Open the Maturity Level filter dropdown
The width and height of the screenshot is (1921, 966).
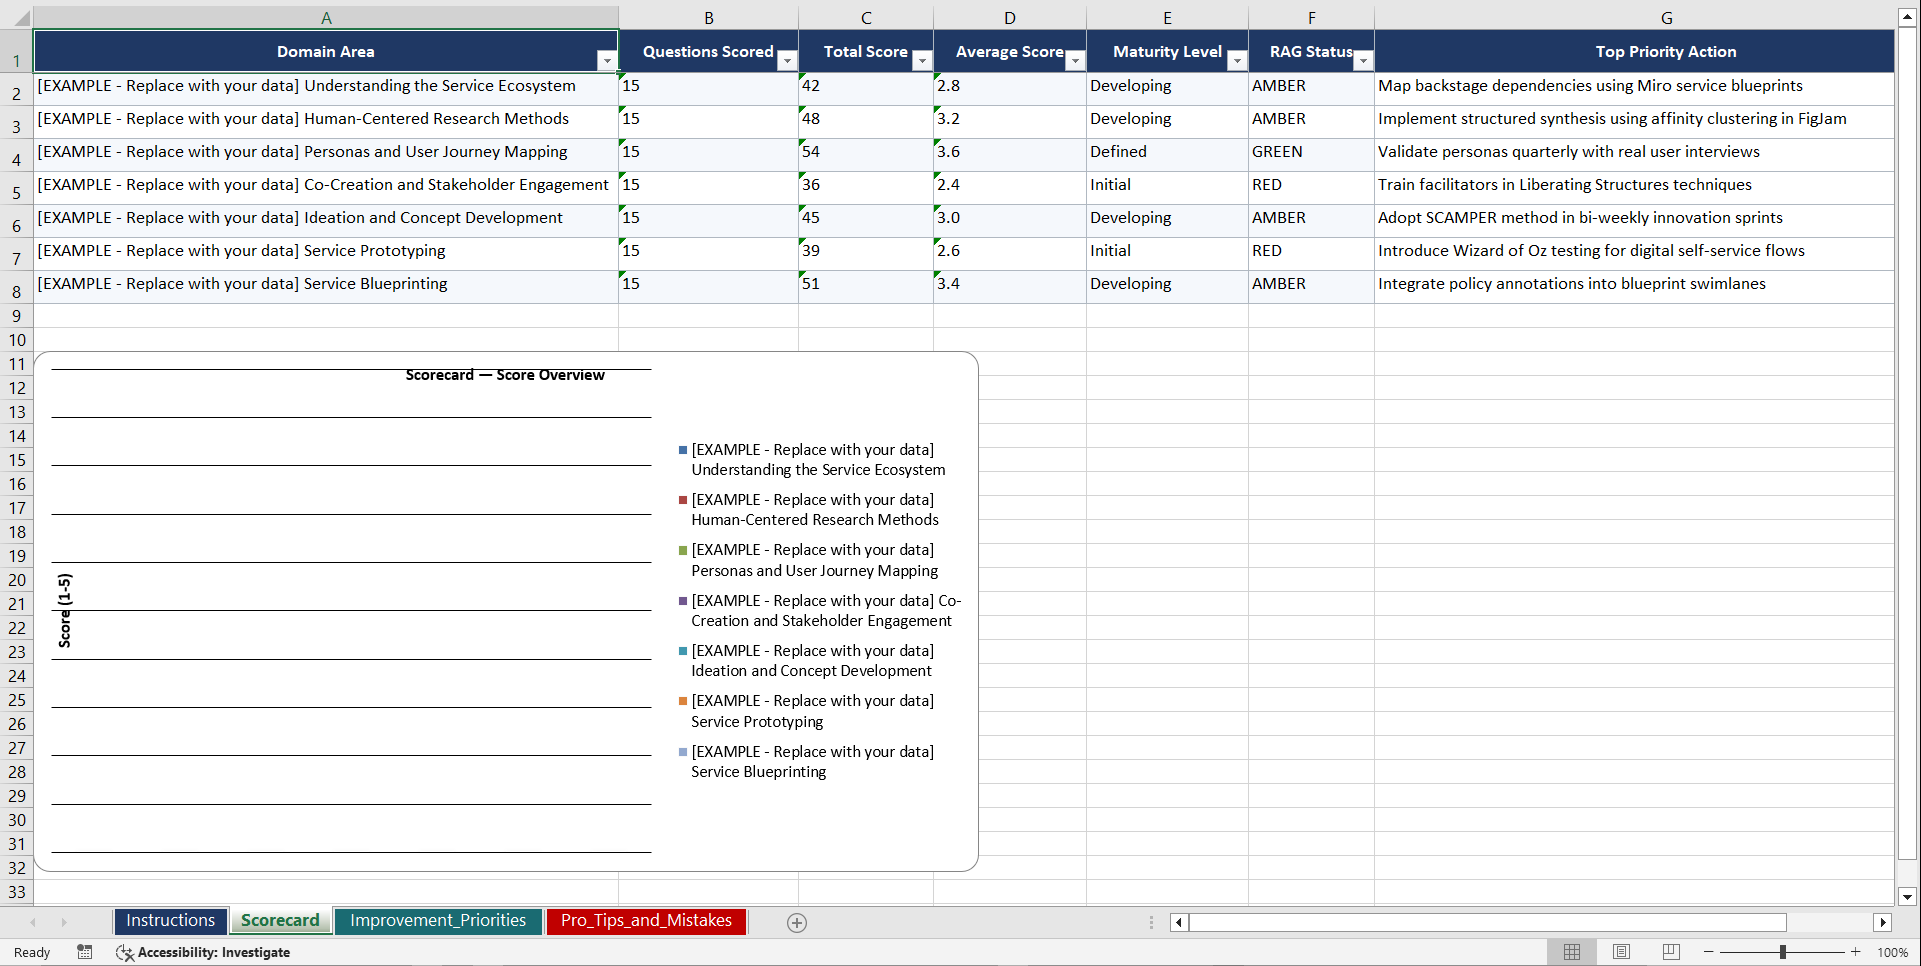click(x=1237, y=61)
